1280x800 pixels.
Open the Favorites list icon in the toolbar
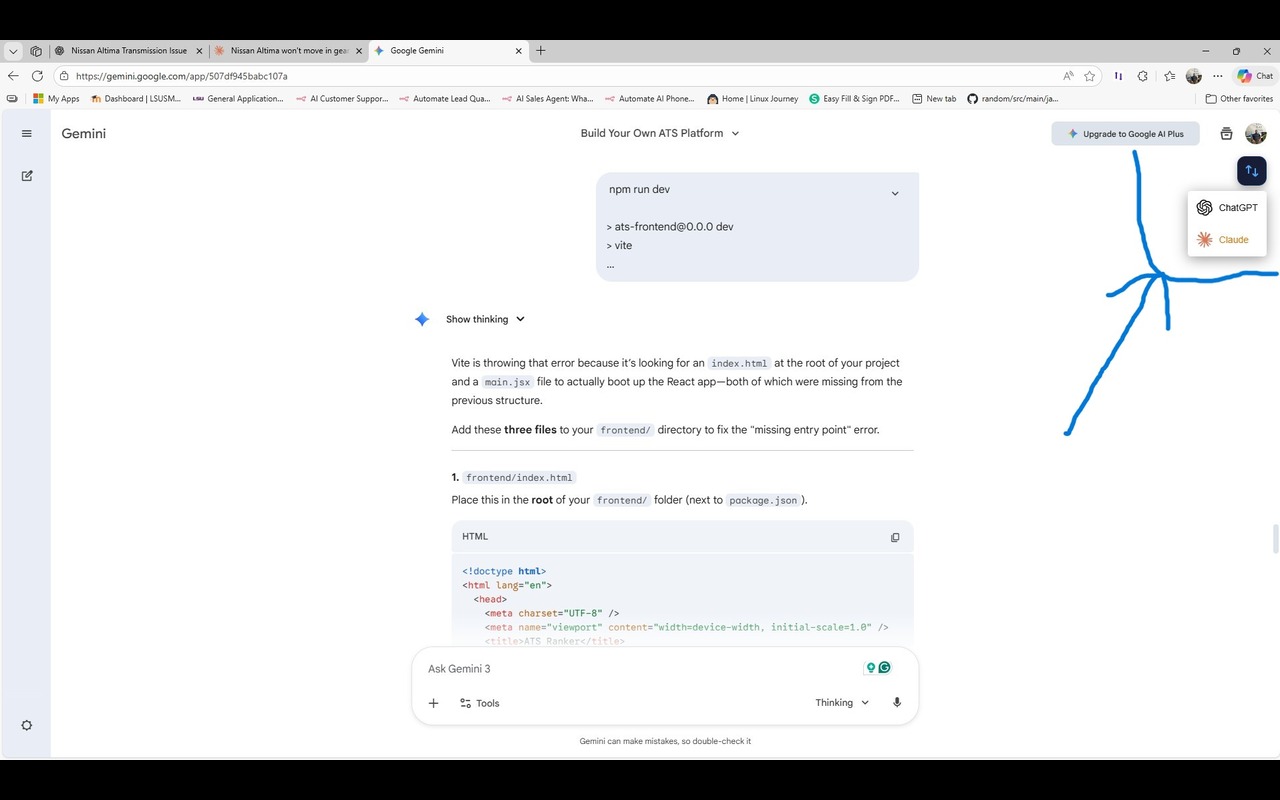[x=1169, y=76]
